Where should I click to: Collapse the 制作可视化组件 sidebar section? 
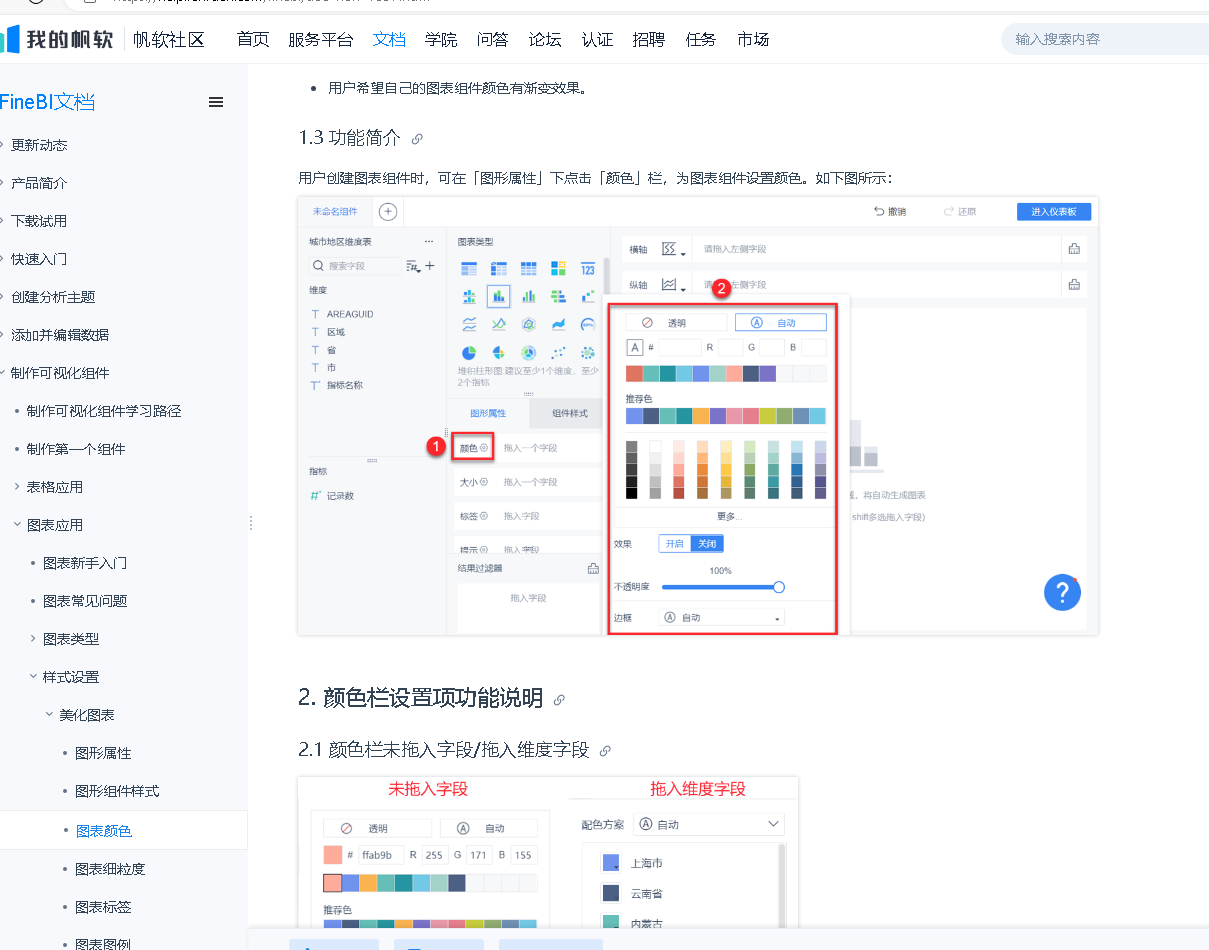click(4, 373)
